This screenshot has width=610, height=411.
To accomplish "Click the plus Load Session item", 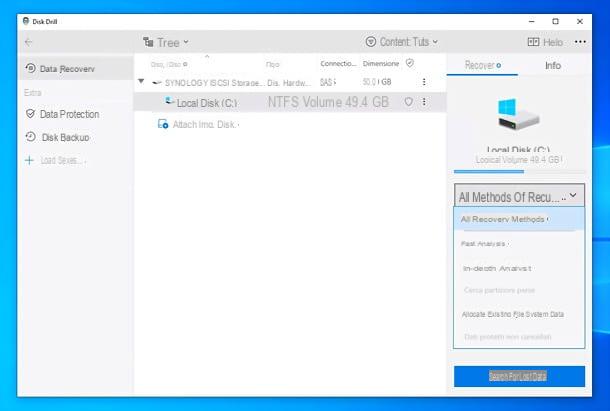I will pos(54,160).
